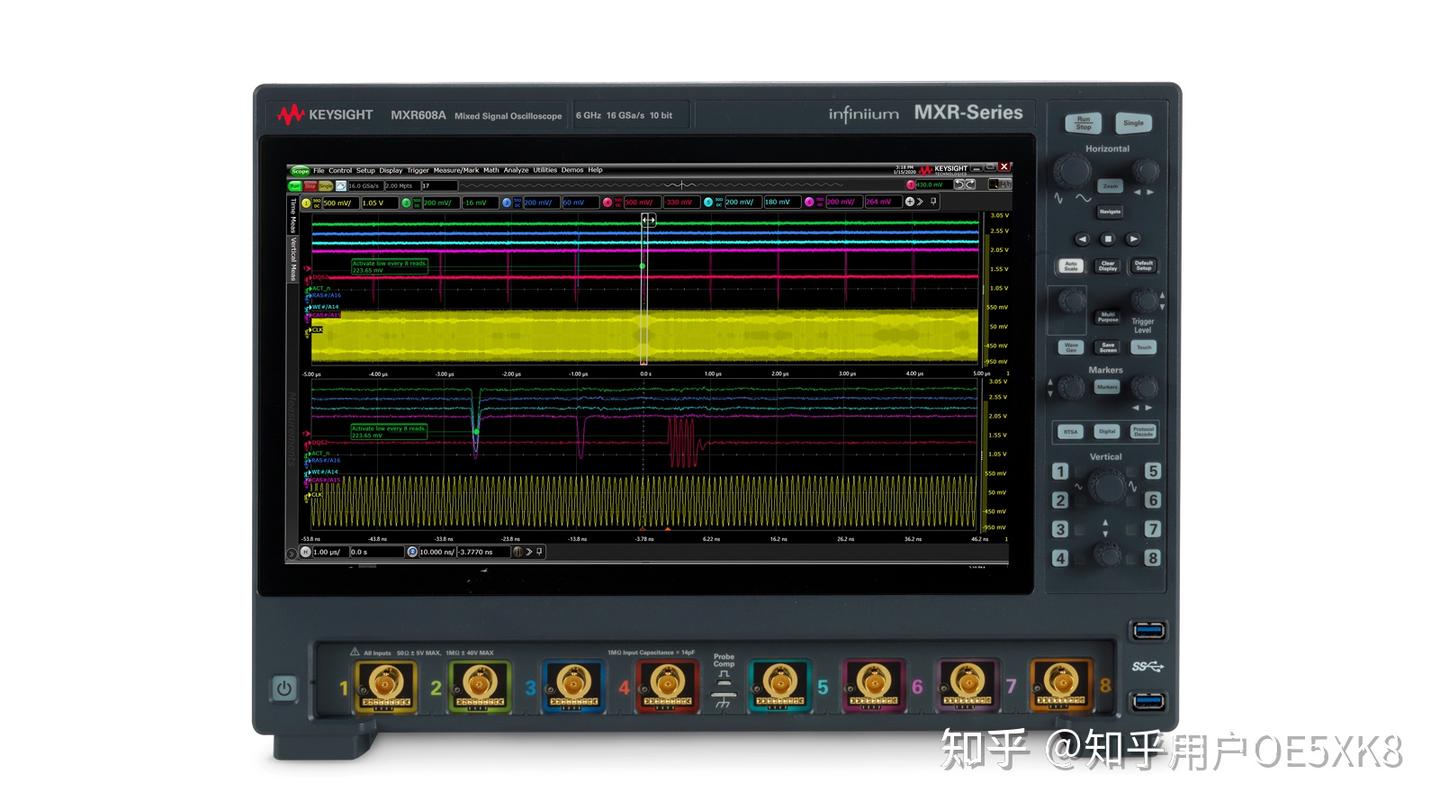Click the plus icon to add a new waveform

click(910, 202)
